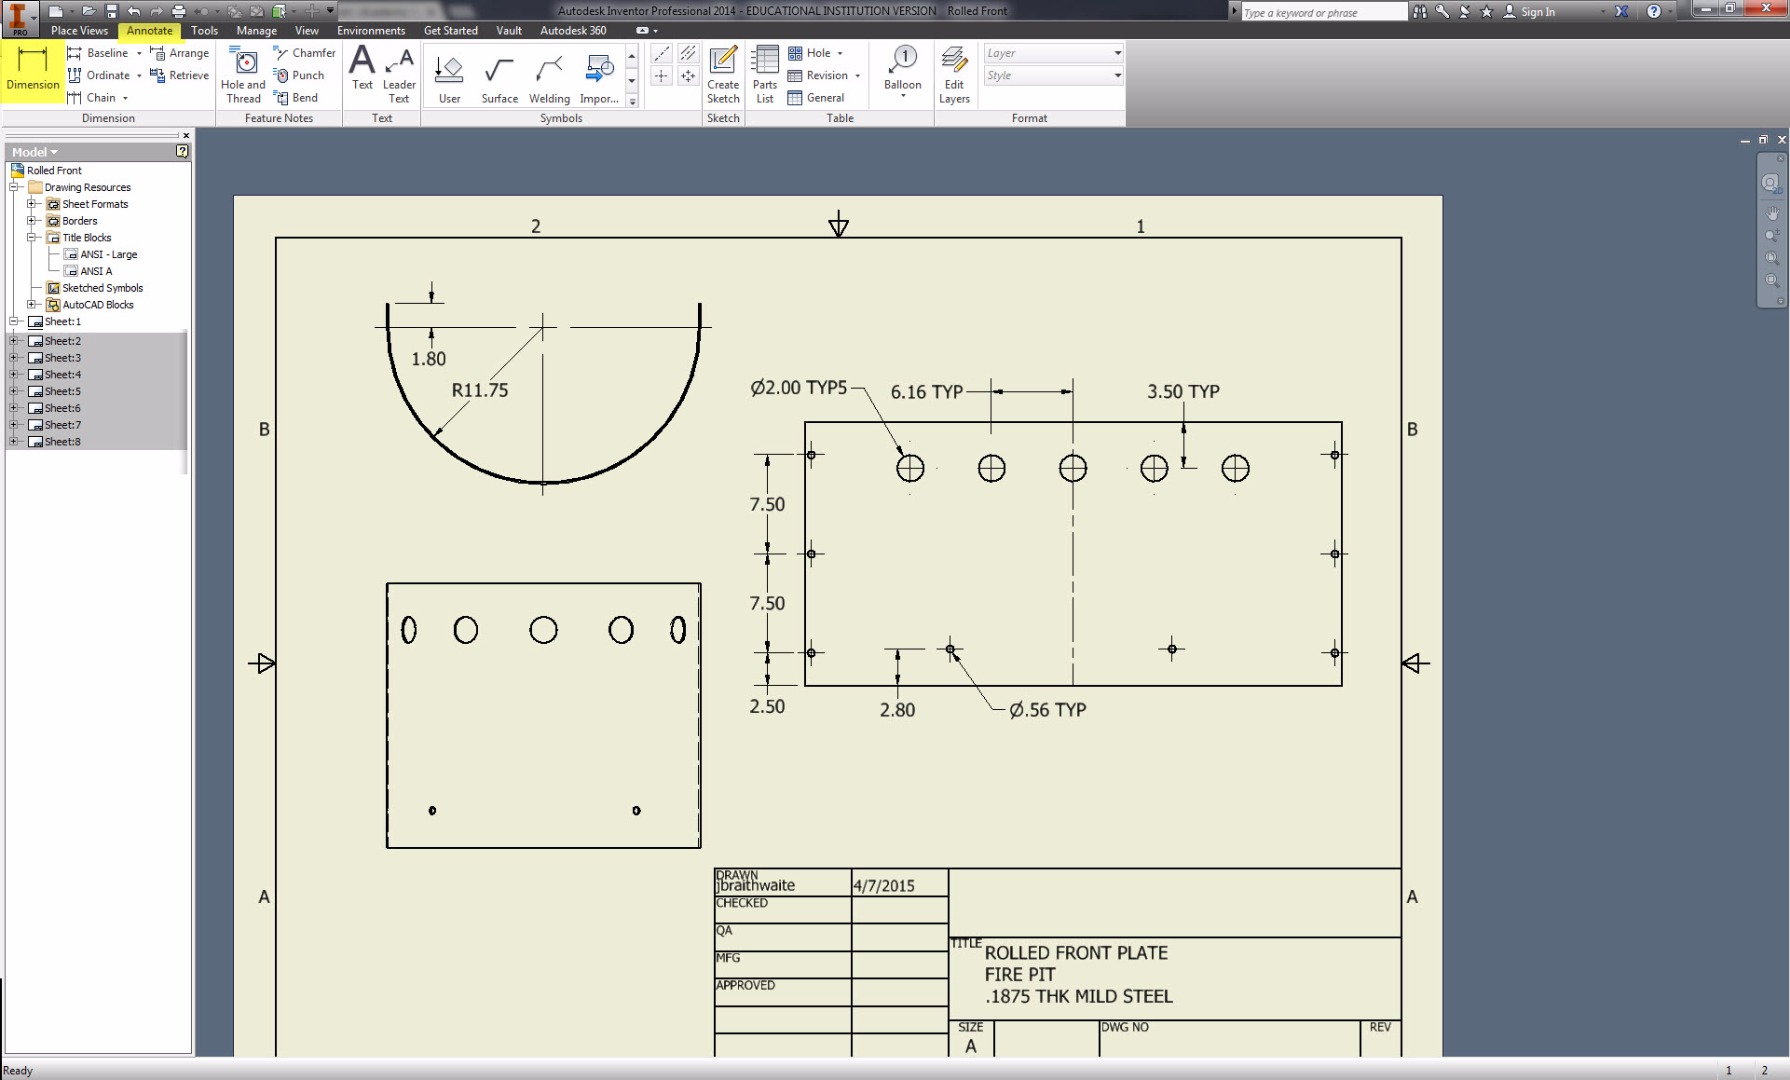
Task: Expand the Sheet:1 node
Action: click(x=14, y=322)
